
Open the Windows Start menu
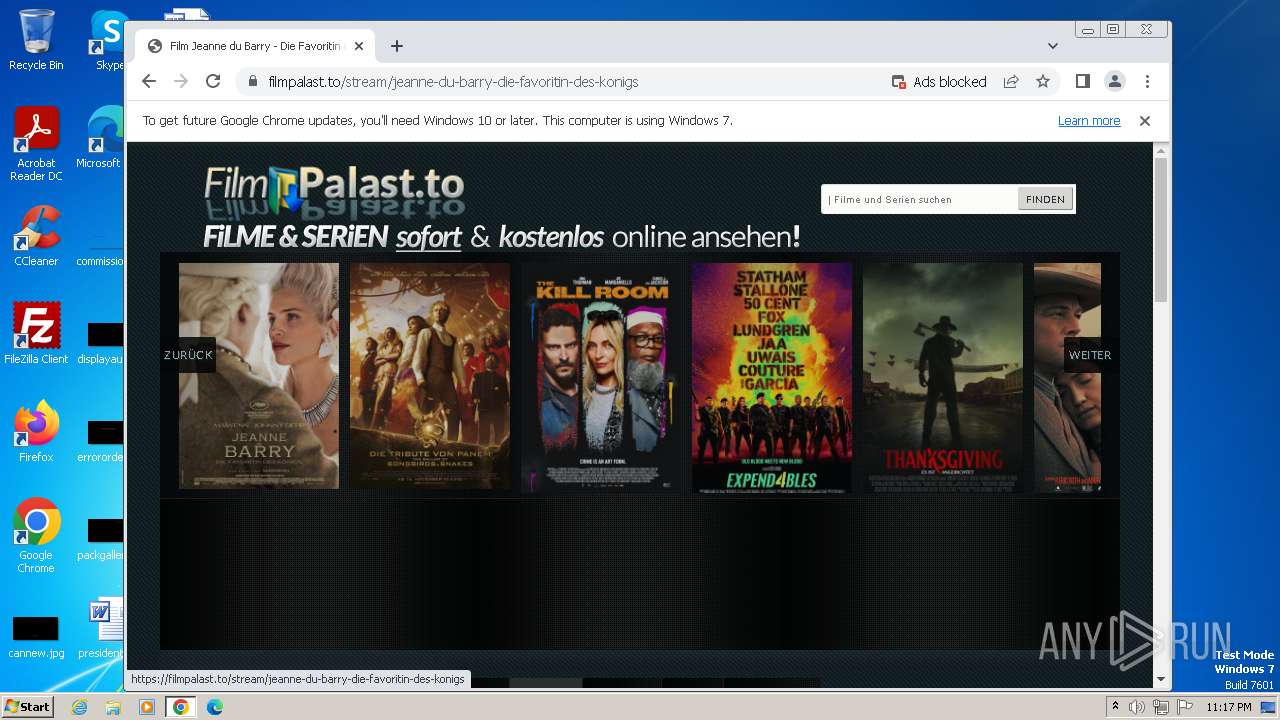(27, 706)
